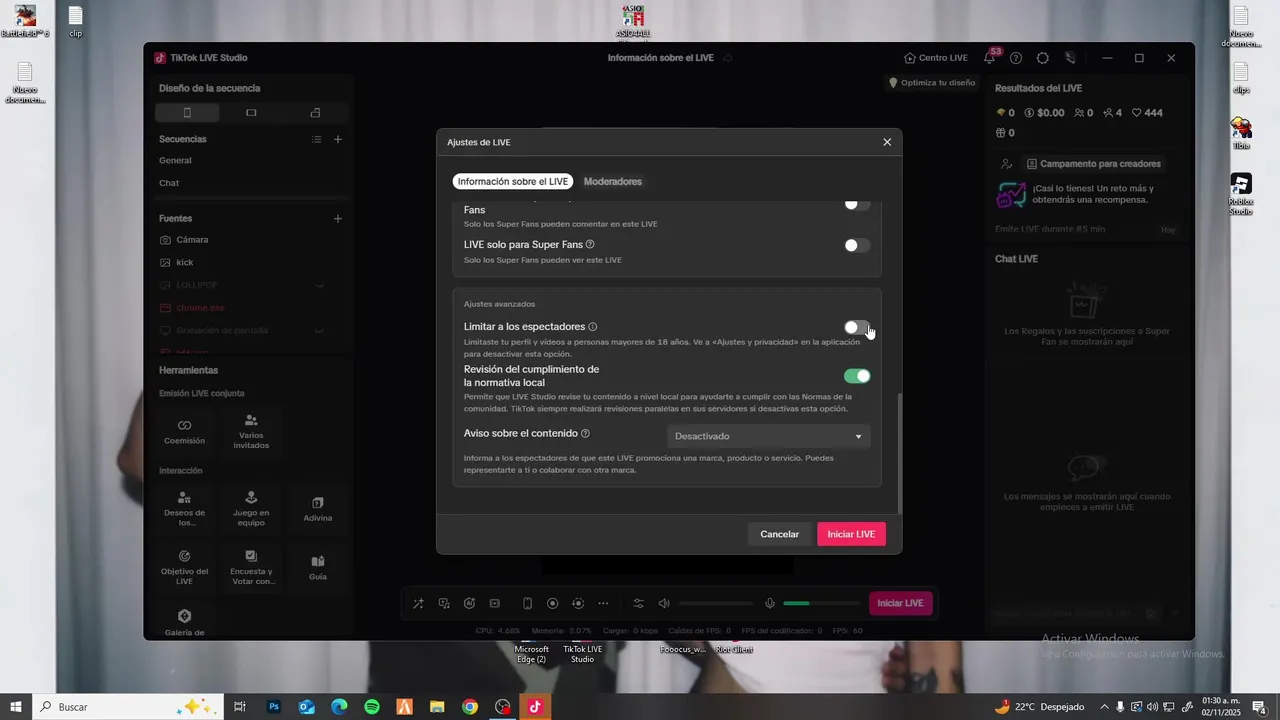Screen dimensions: 1280x720
Task: Toggle LIVE solo para Super Fans
Action: (x=857, y=245)
